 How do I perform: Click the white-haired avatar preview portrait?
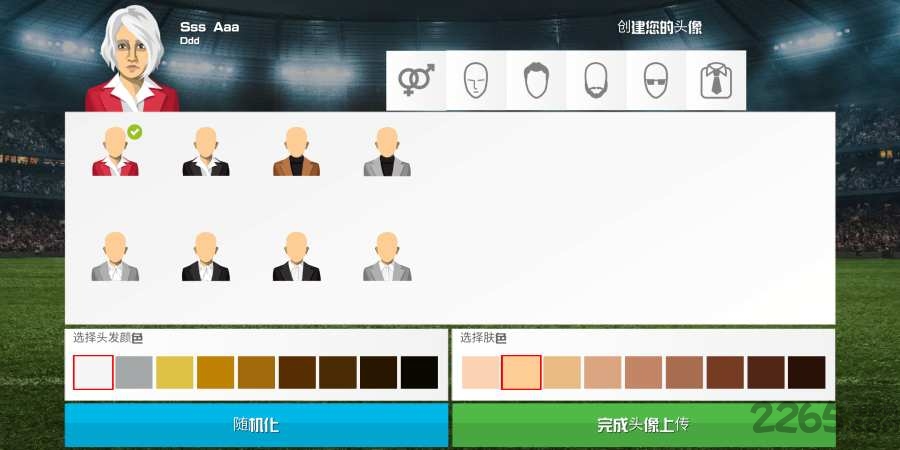[133, 59]
